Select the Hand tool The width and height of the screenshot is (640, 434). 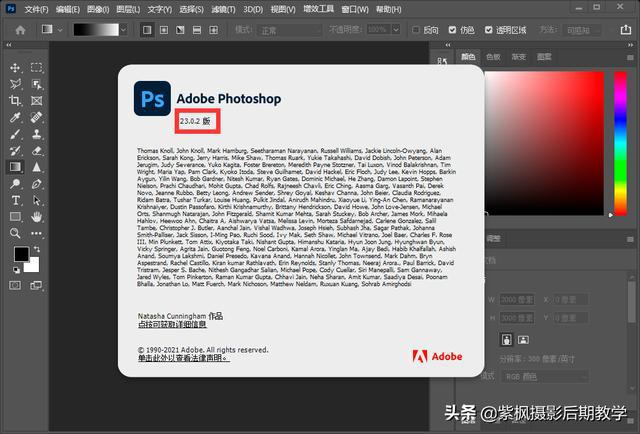click(x=36, y=217)
